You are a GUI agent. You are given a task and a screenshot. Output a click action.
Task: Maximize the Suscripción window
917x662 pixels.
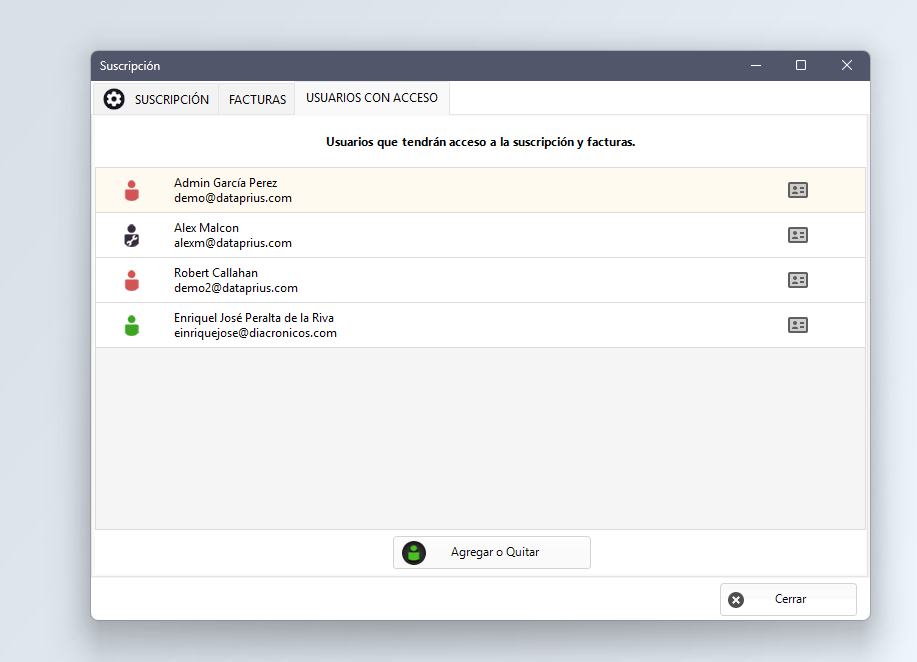[801, 65]
